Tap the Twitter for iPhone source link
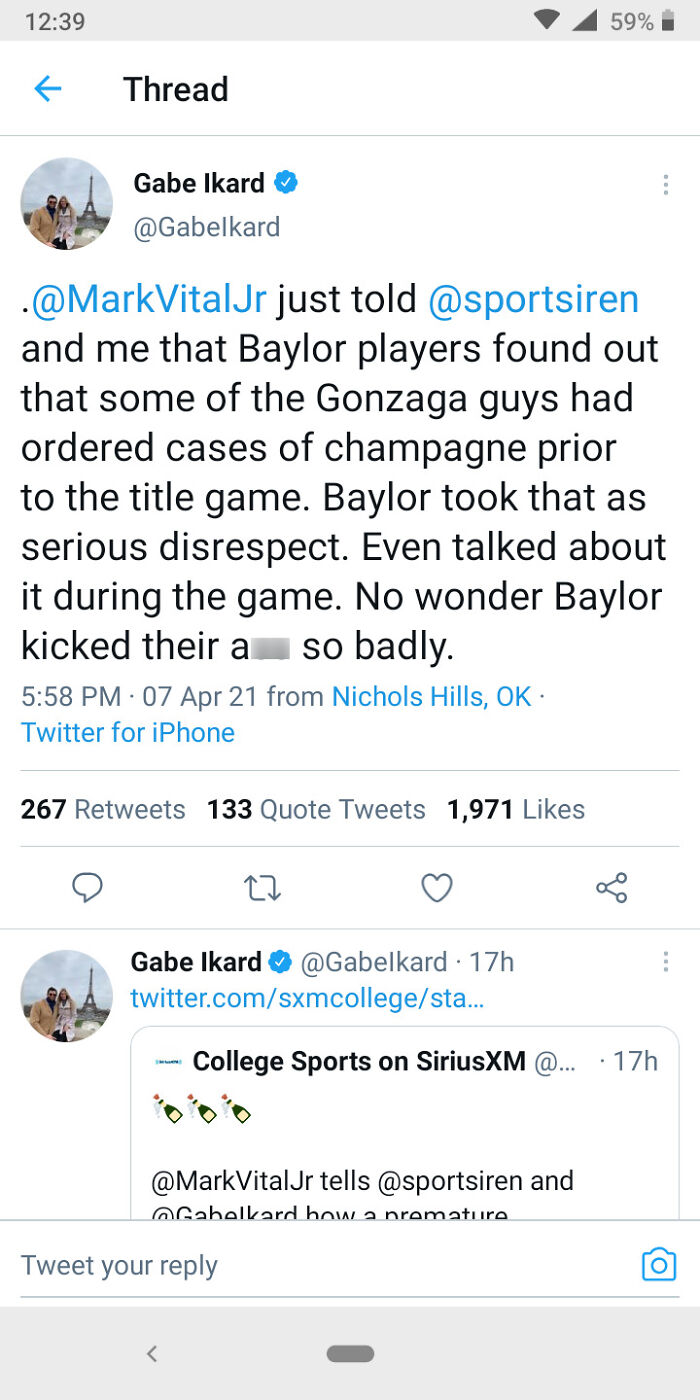Image resolution: width=700 pixels, height=1400 pixels. [x=128, y=732]
